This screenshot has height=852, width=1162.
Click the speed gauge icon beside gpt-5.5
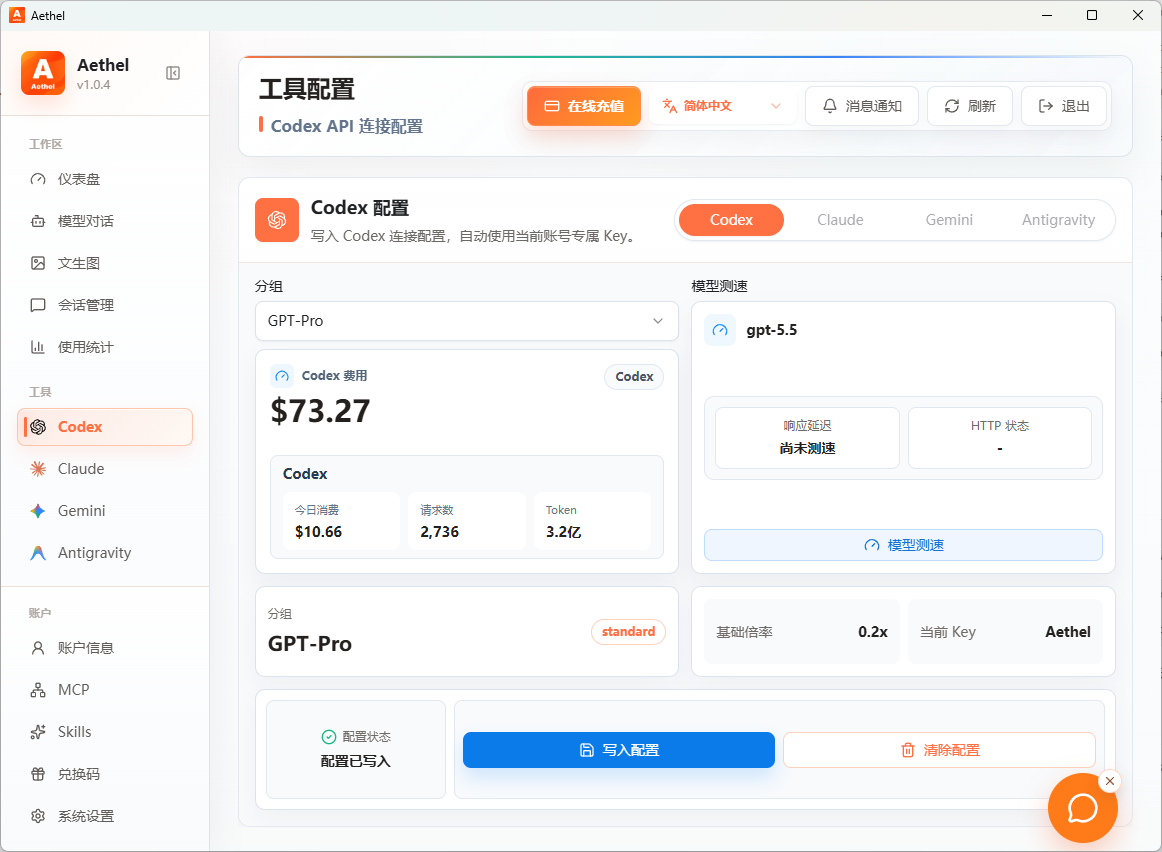[720, 330]
